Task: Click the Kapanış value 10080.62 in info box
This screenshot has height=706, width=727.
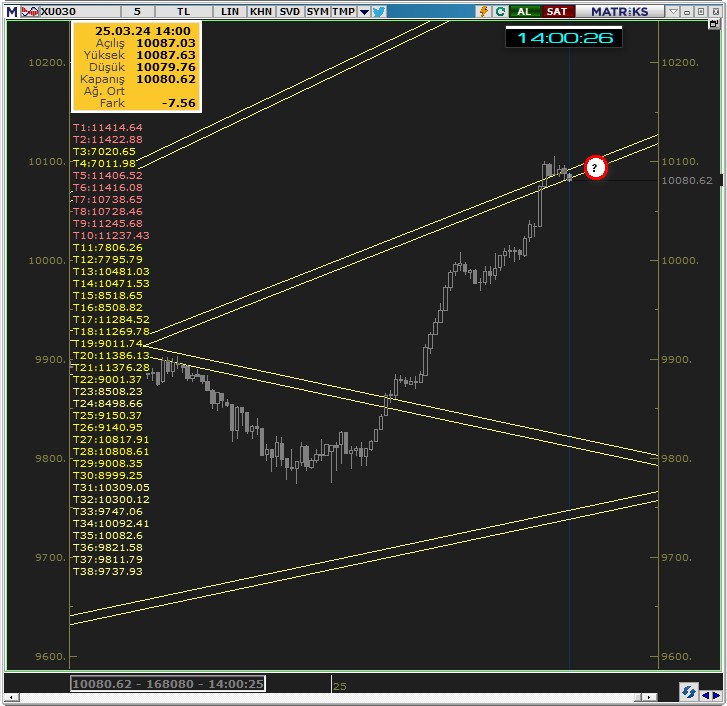Action: point(166,79)
